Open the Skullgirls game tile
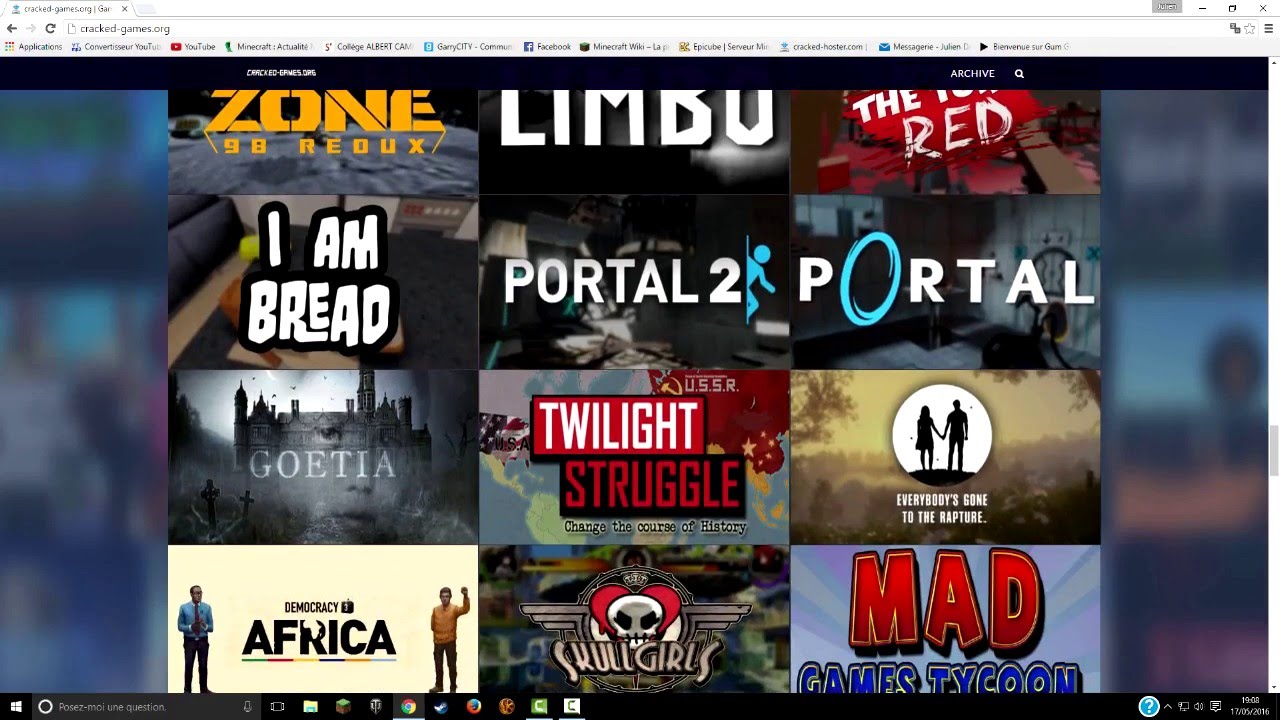This screenshot has height=720, width=1280. [634, 619]
